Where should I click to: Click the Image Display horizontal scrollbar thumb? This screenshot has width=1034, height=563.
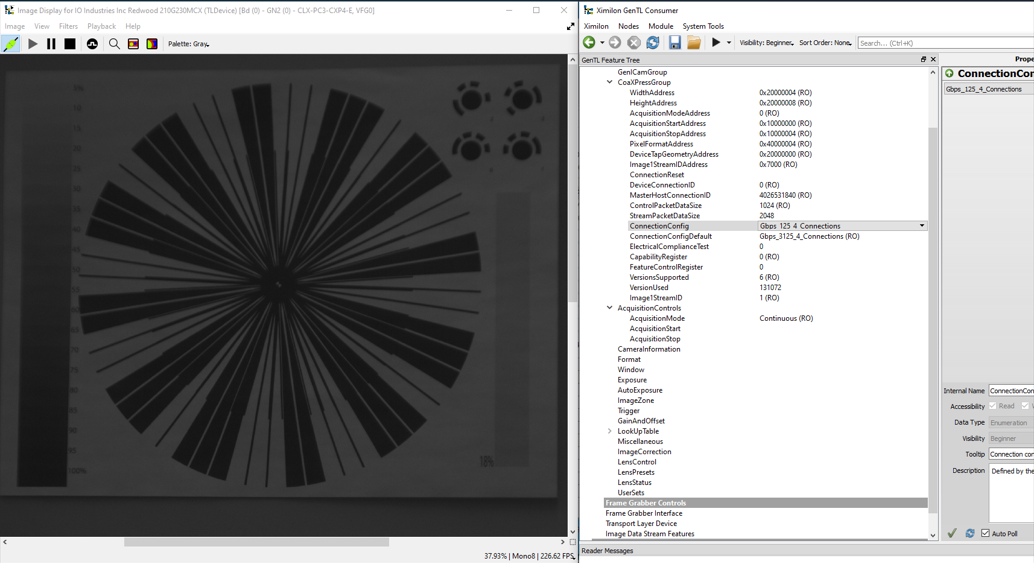click(x=257, y=542)
